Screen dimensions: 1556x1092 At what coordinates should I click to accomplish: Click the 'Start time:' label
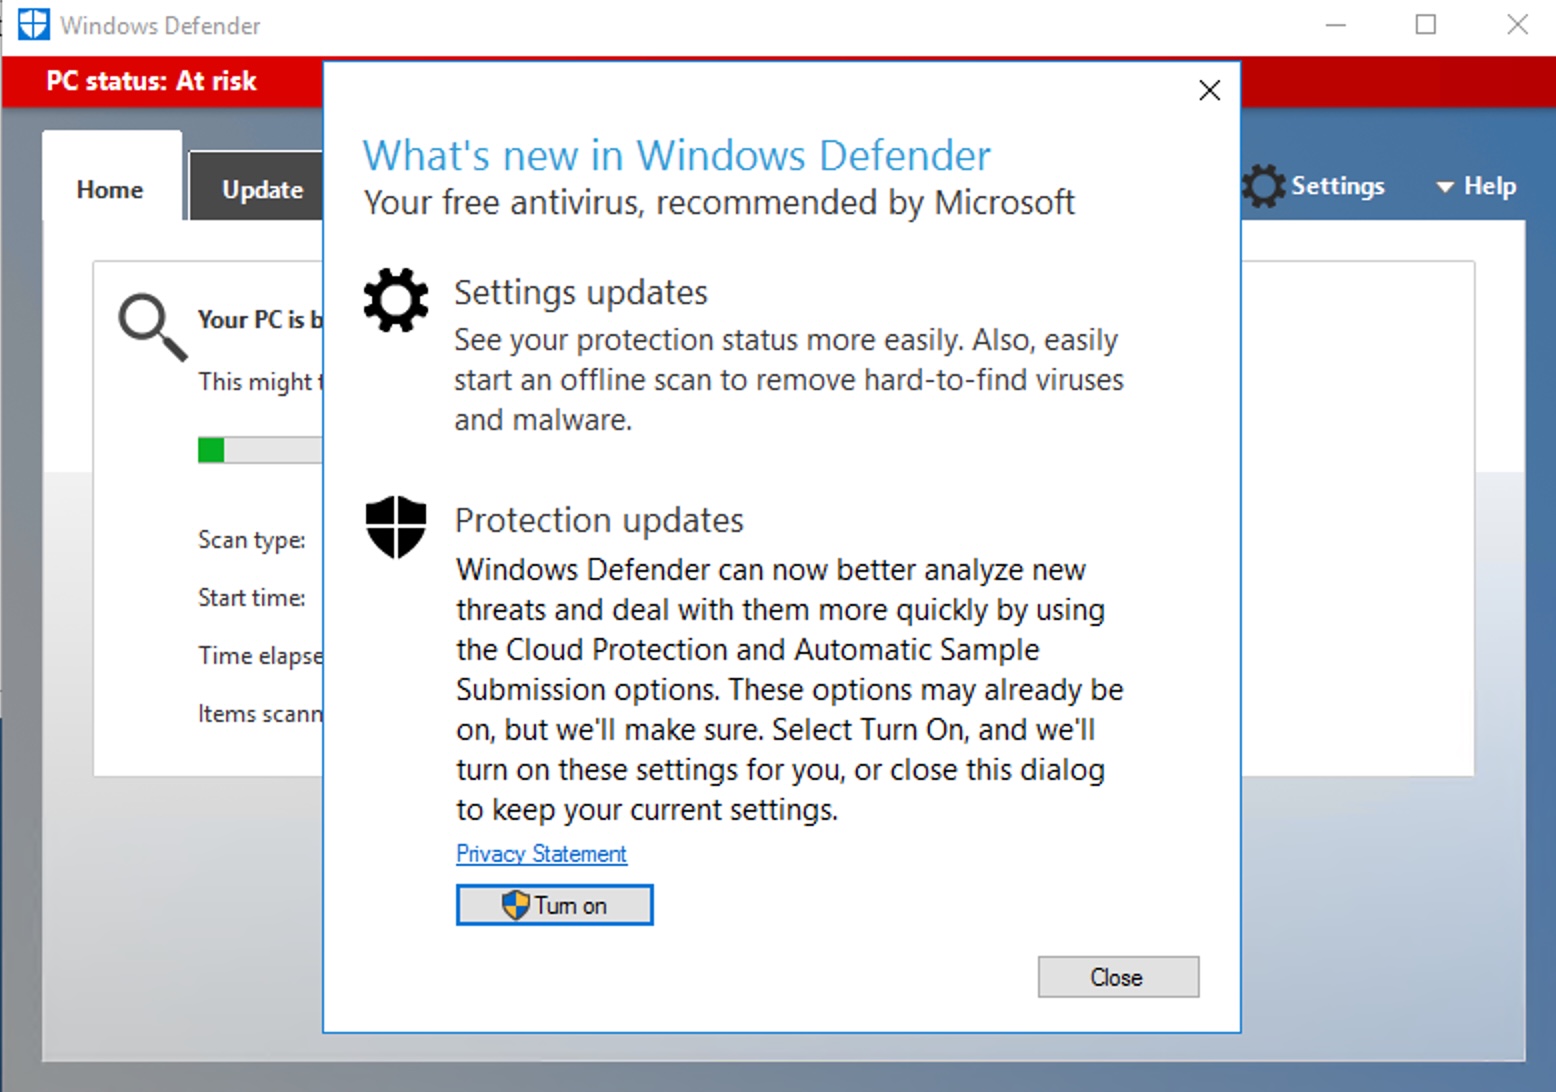coord(252,598)
